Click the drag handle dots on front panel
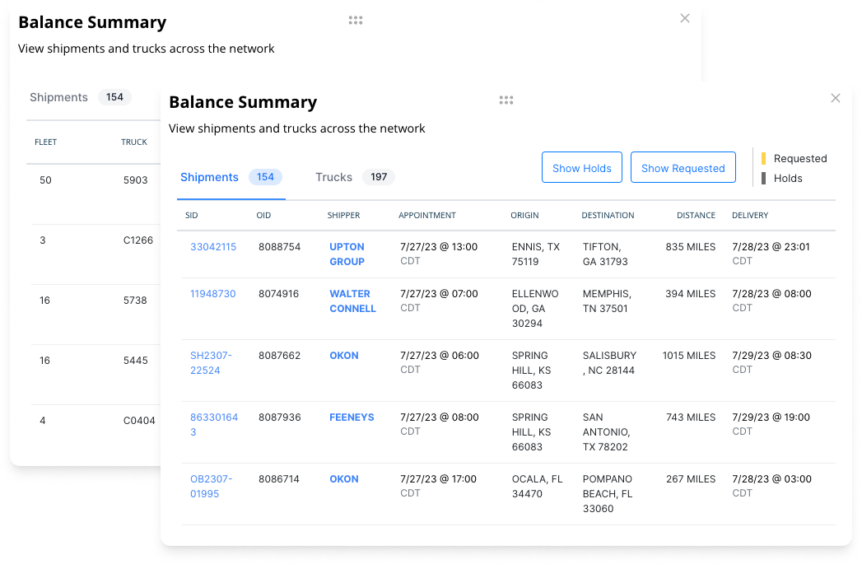862x564 pixels. [x=506, y=100]
